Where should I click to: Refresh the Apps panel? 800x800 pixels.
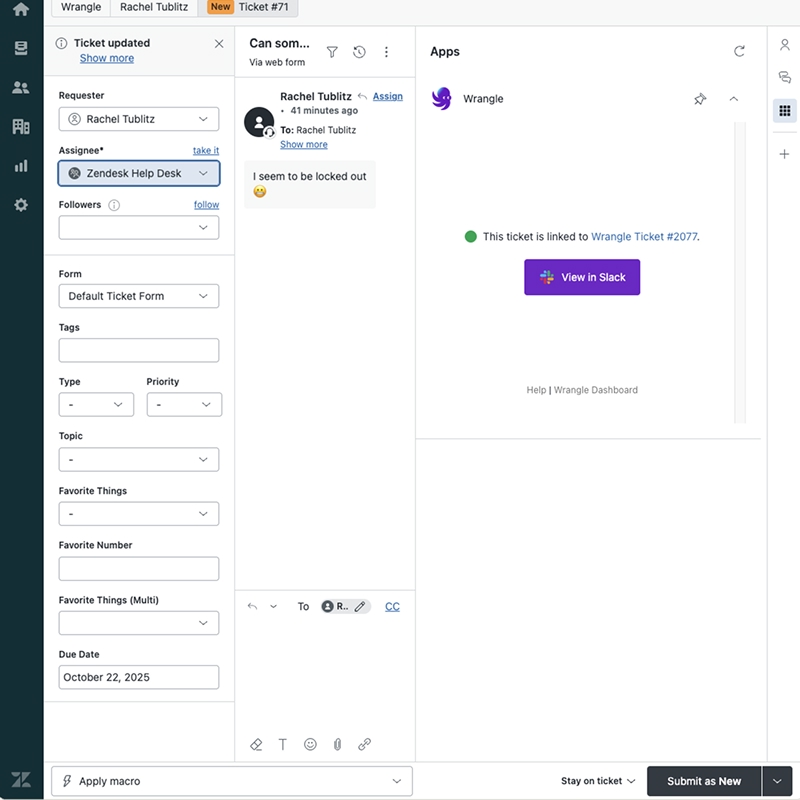739,51
